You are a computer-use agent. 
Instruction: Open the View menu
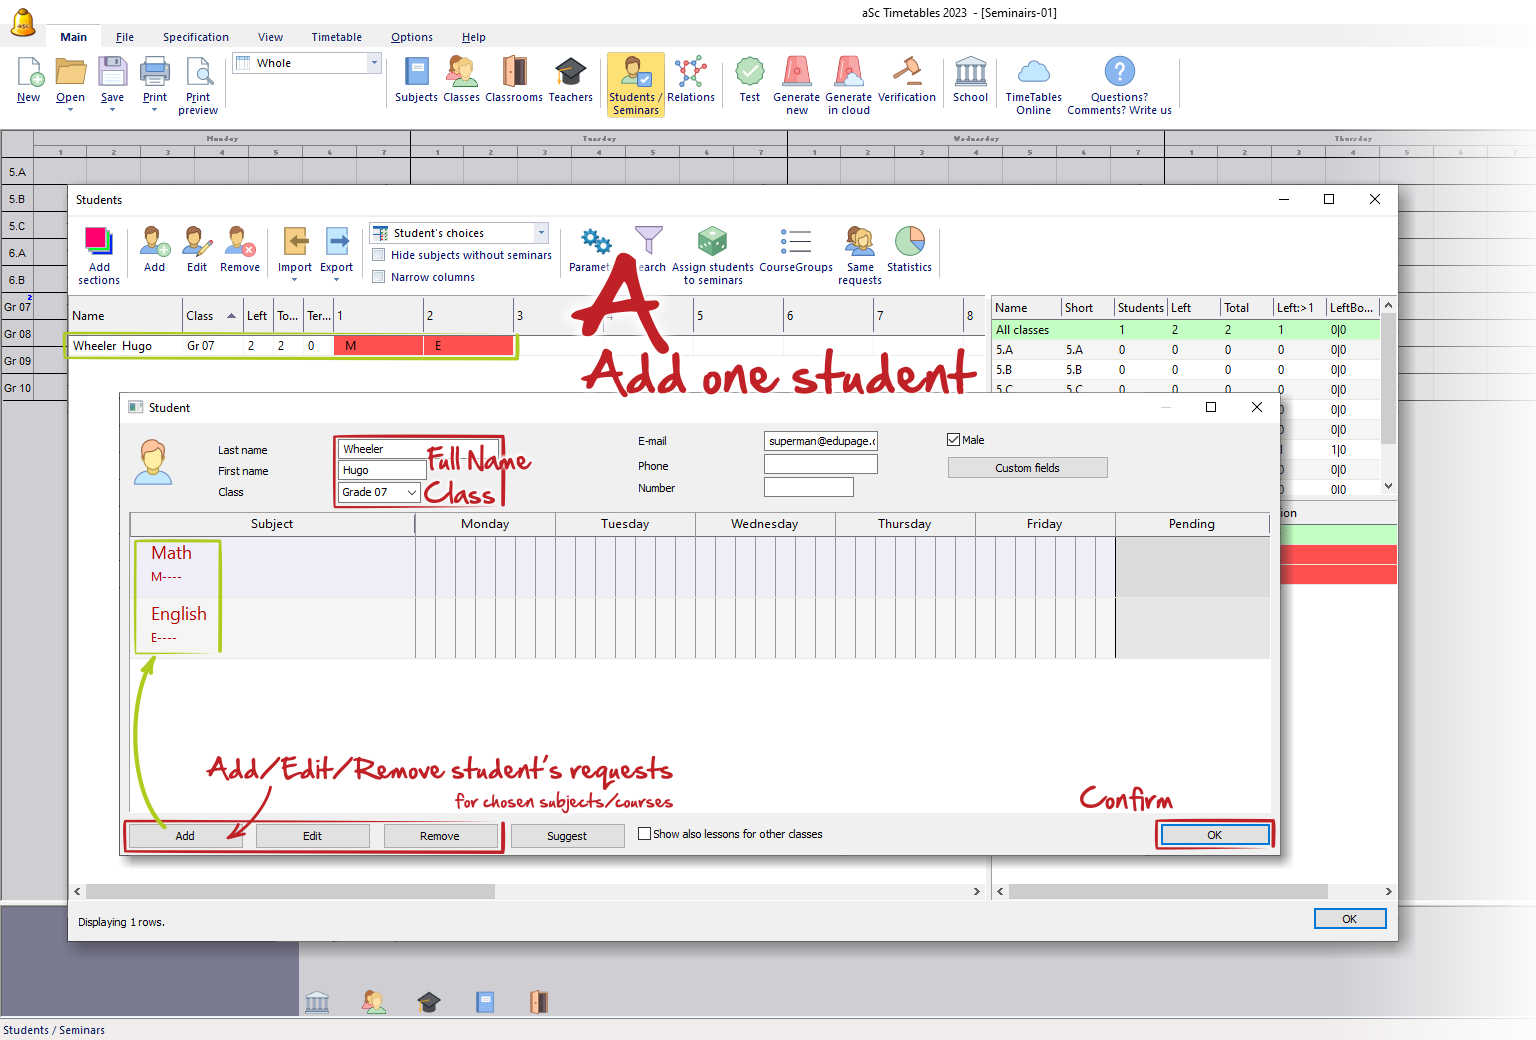(270, 37)
